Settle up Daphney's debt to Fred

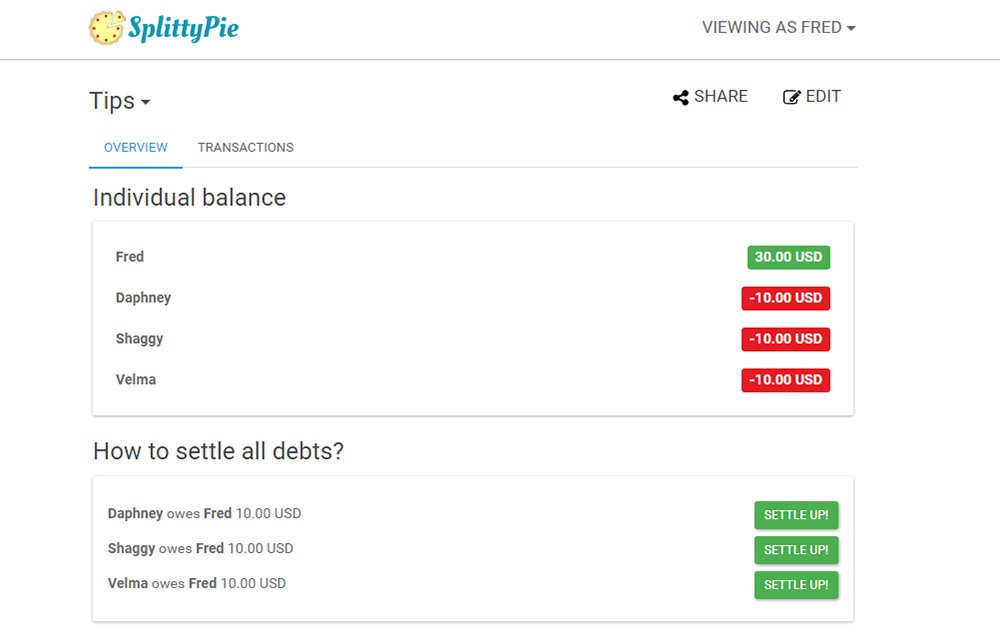tap(796, 515)
